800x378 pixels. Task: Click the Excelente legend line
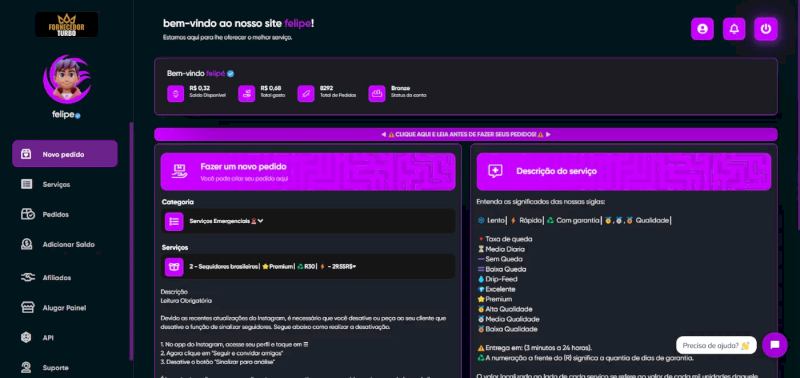[496, 289]
